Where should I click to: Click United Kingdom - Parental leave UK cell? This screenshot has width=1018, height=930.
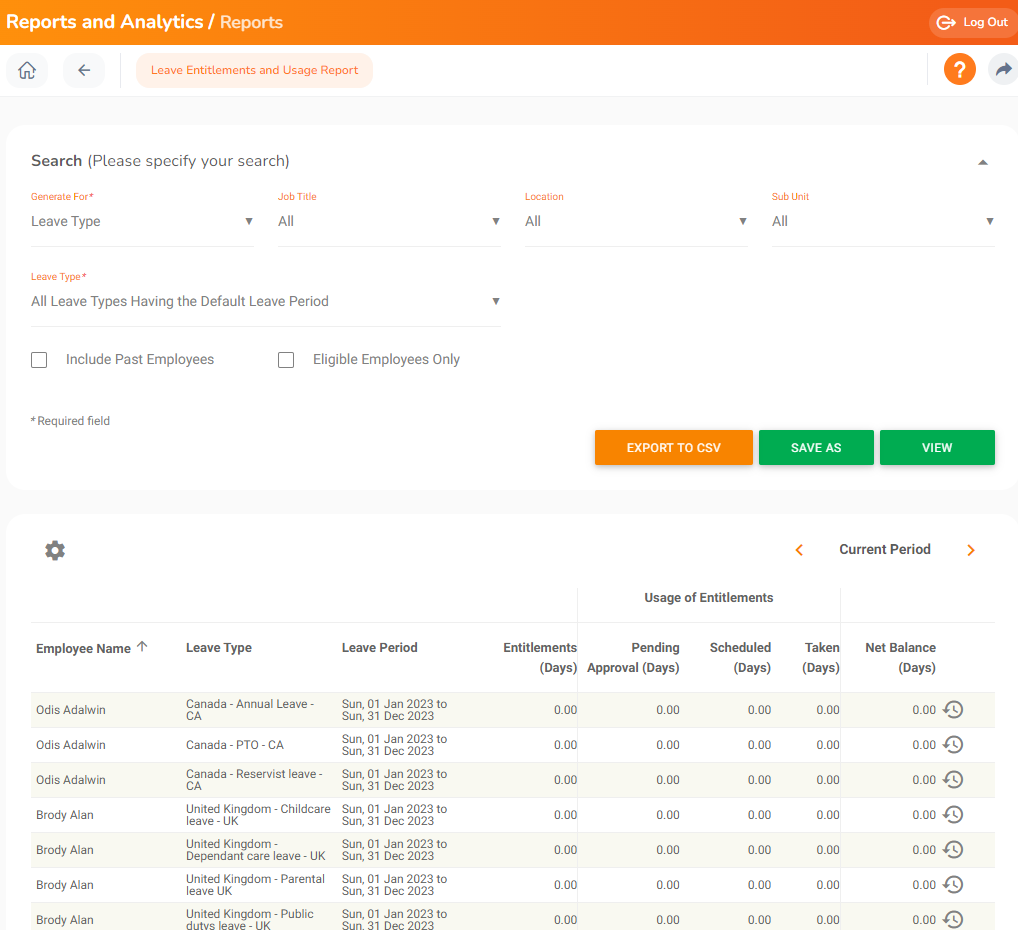(255, 885)
